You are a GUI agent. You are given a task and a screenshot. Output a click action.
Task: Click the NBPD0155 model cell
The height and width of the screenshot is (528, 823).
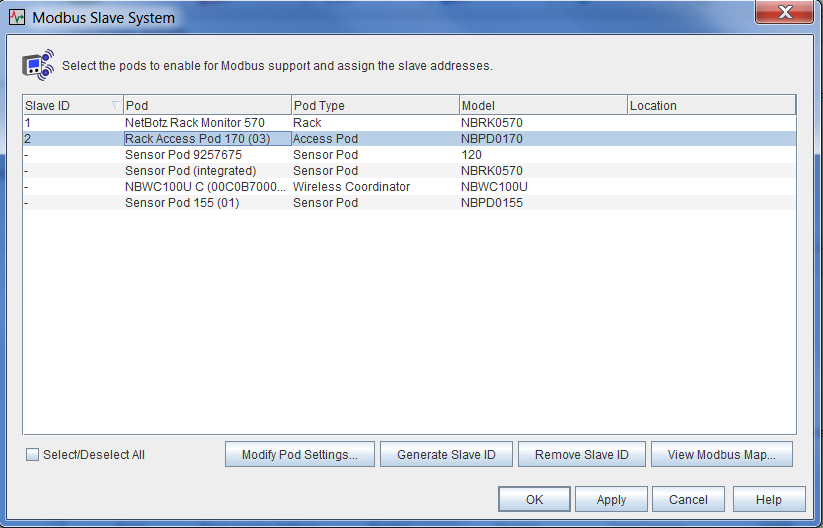543,203
